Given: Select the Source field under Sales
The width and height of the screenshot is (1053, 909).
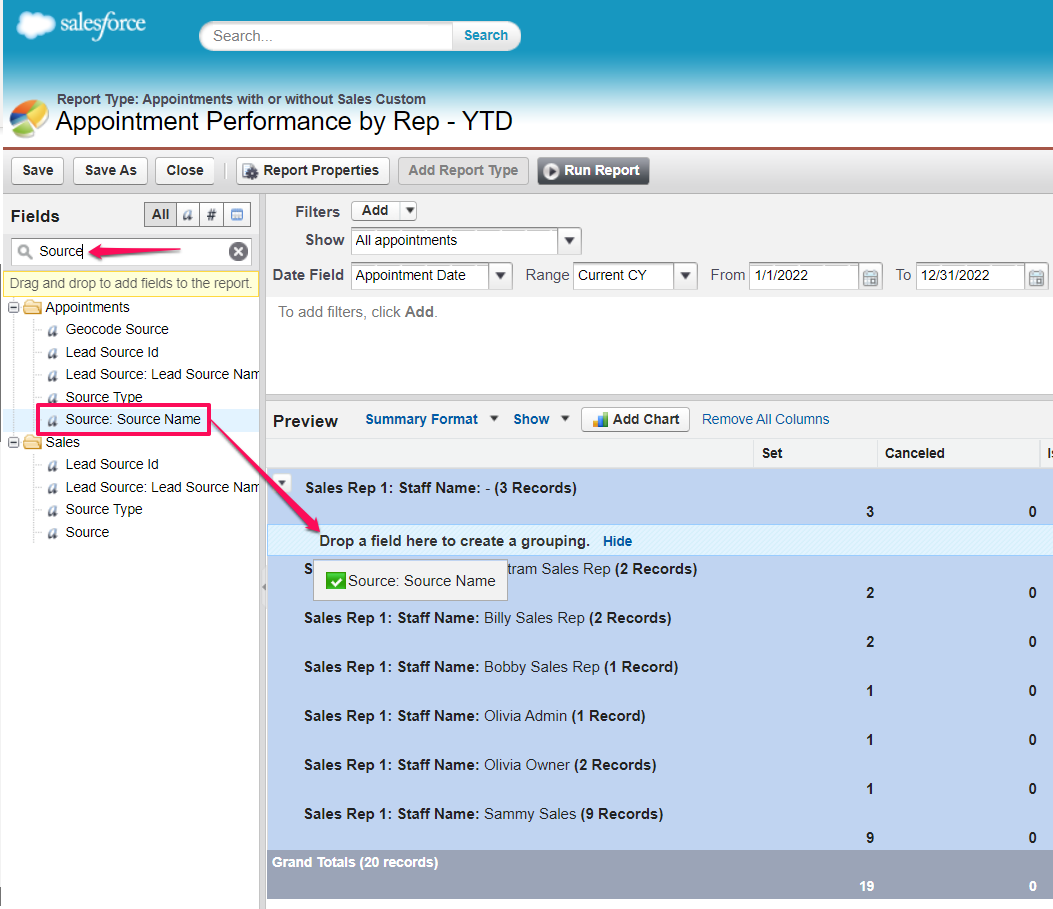Looking at the screenshot, I should coord(87,532).
